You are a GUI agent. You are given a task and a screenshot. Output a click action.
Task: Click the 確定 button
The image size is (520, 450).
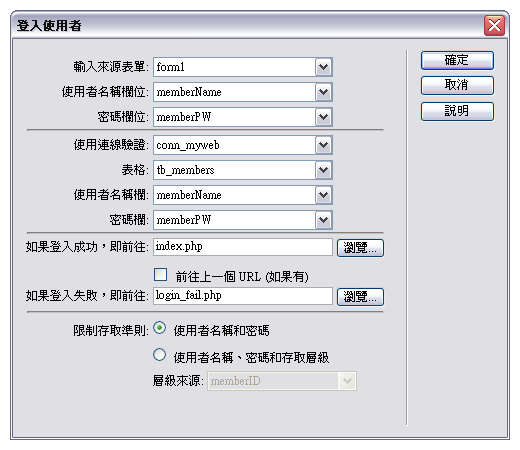click(457, 60)
